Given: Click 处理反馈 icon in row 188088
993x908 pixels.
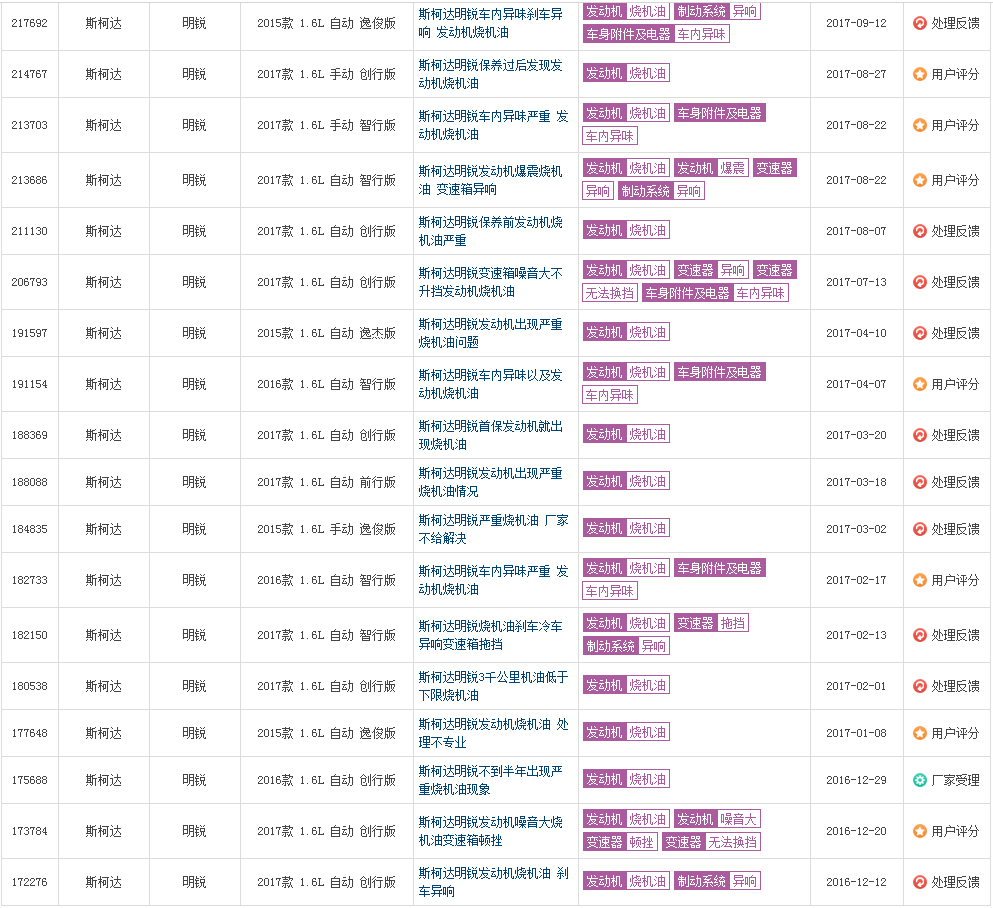Looking at the screenshot, I should (920, 482).
